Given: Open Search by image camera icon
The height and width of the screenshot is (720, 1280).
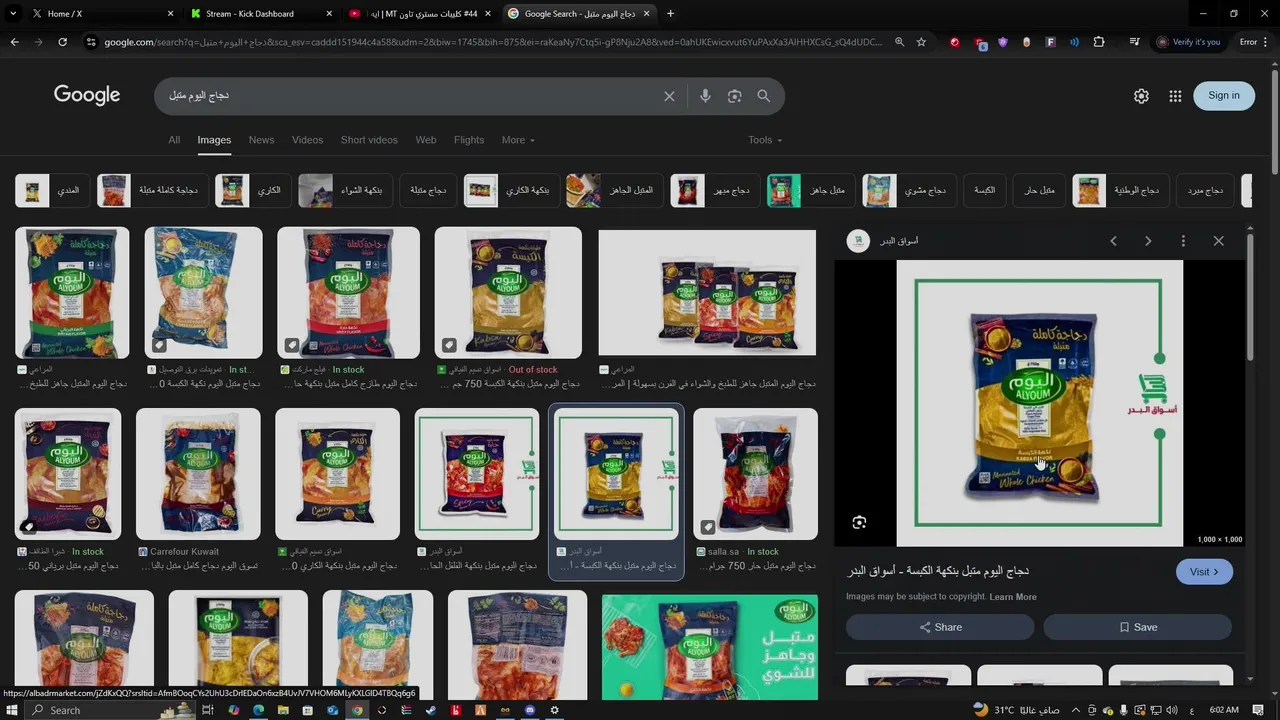Looking at the screenshot, I should [735, 96].
